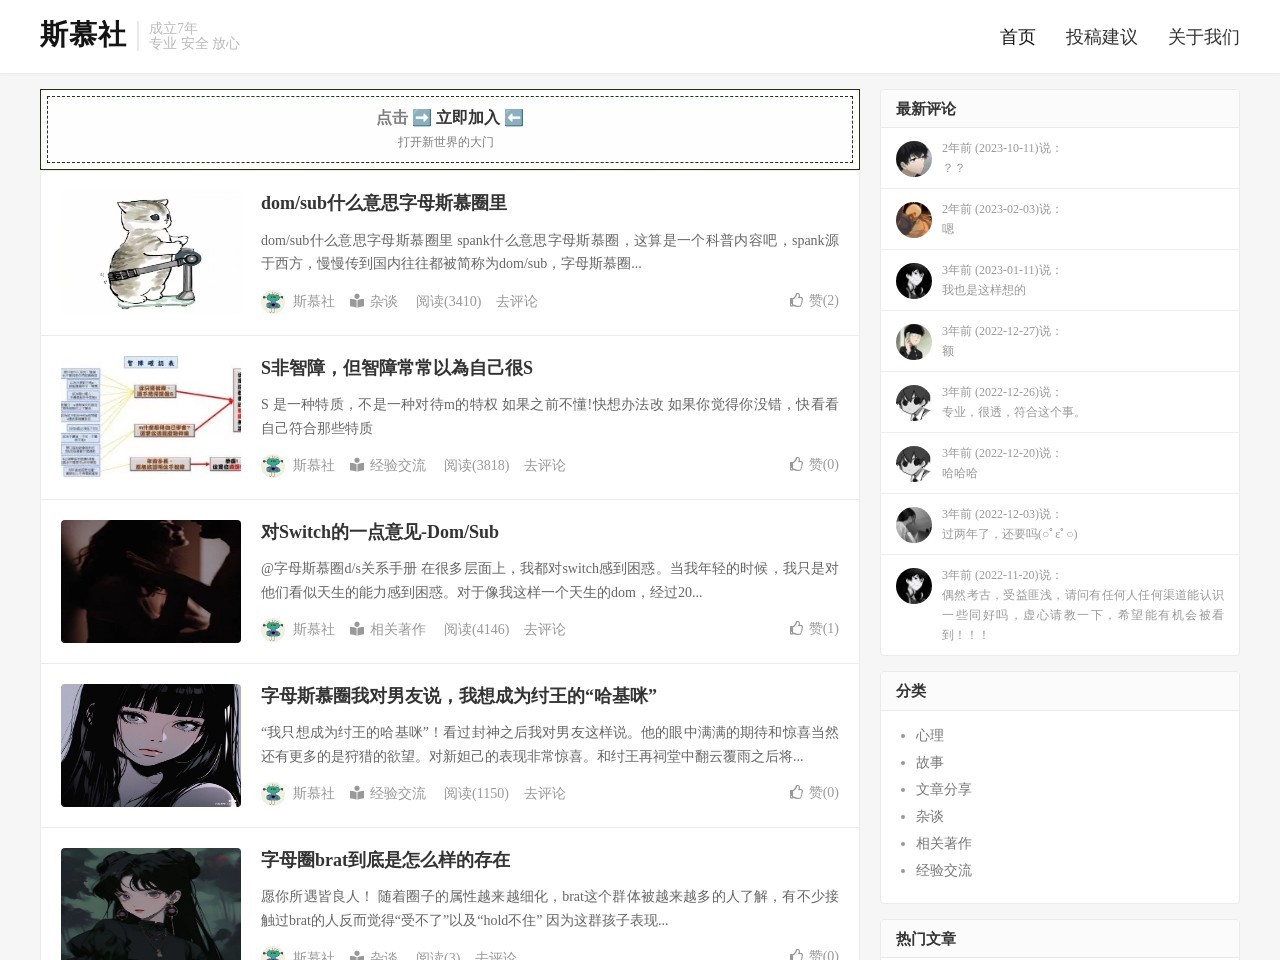Image resolution: width=1280 pixels, height=960 pixels.
Task: Open article title dom/sub什么意思字母斯慕圈里
Action: pos(383,203)
